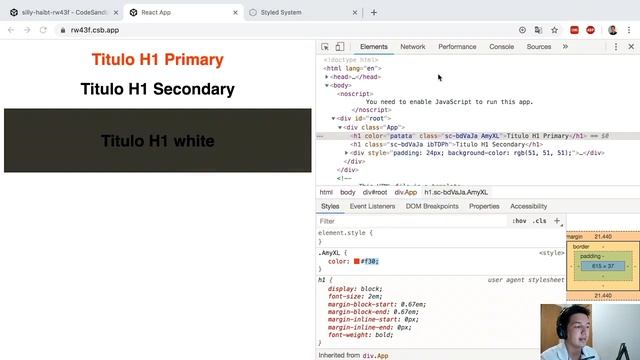Toggle the .cls classes button
This screenshot has width=640, height=360.
[539, 221]
